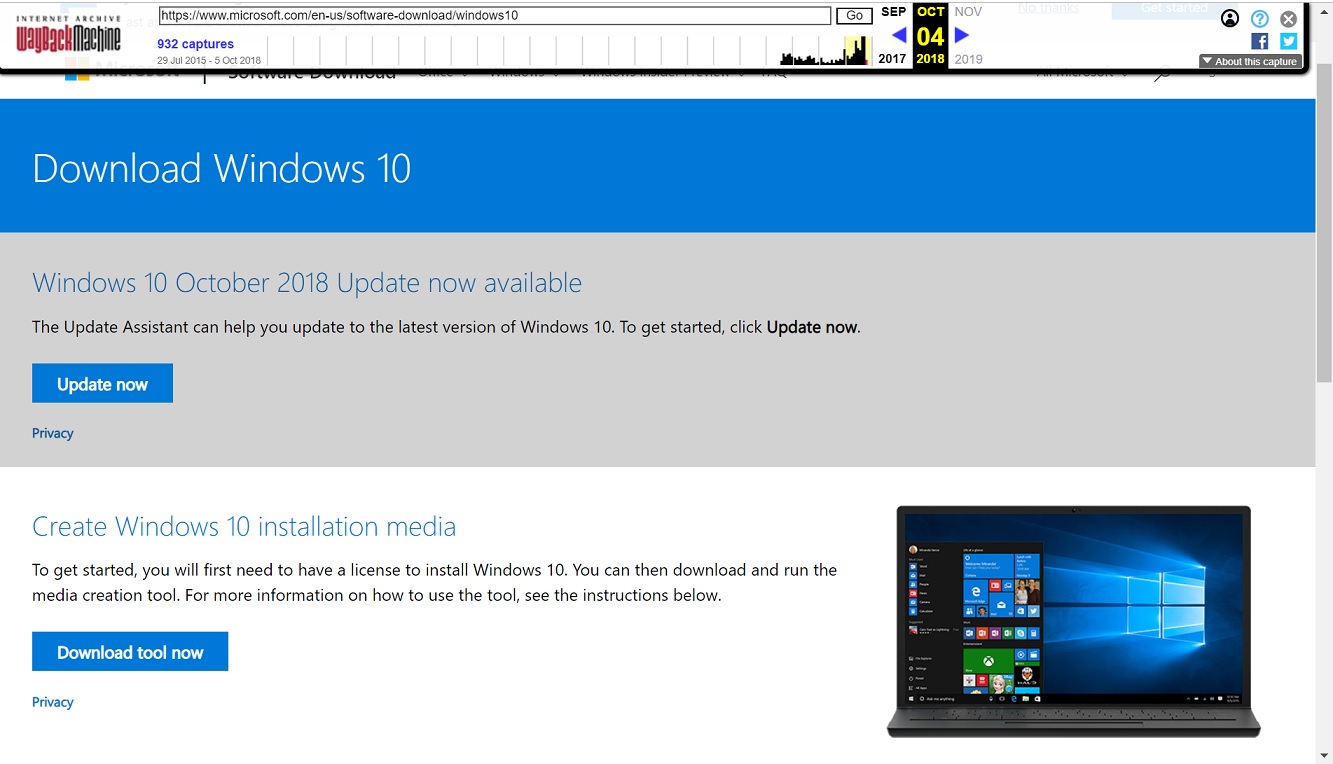Click the Download tool now button

130,652
